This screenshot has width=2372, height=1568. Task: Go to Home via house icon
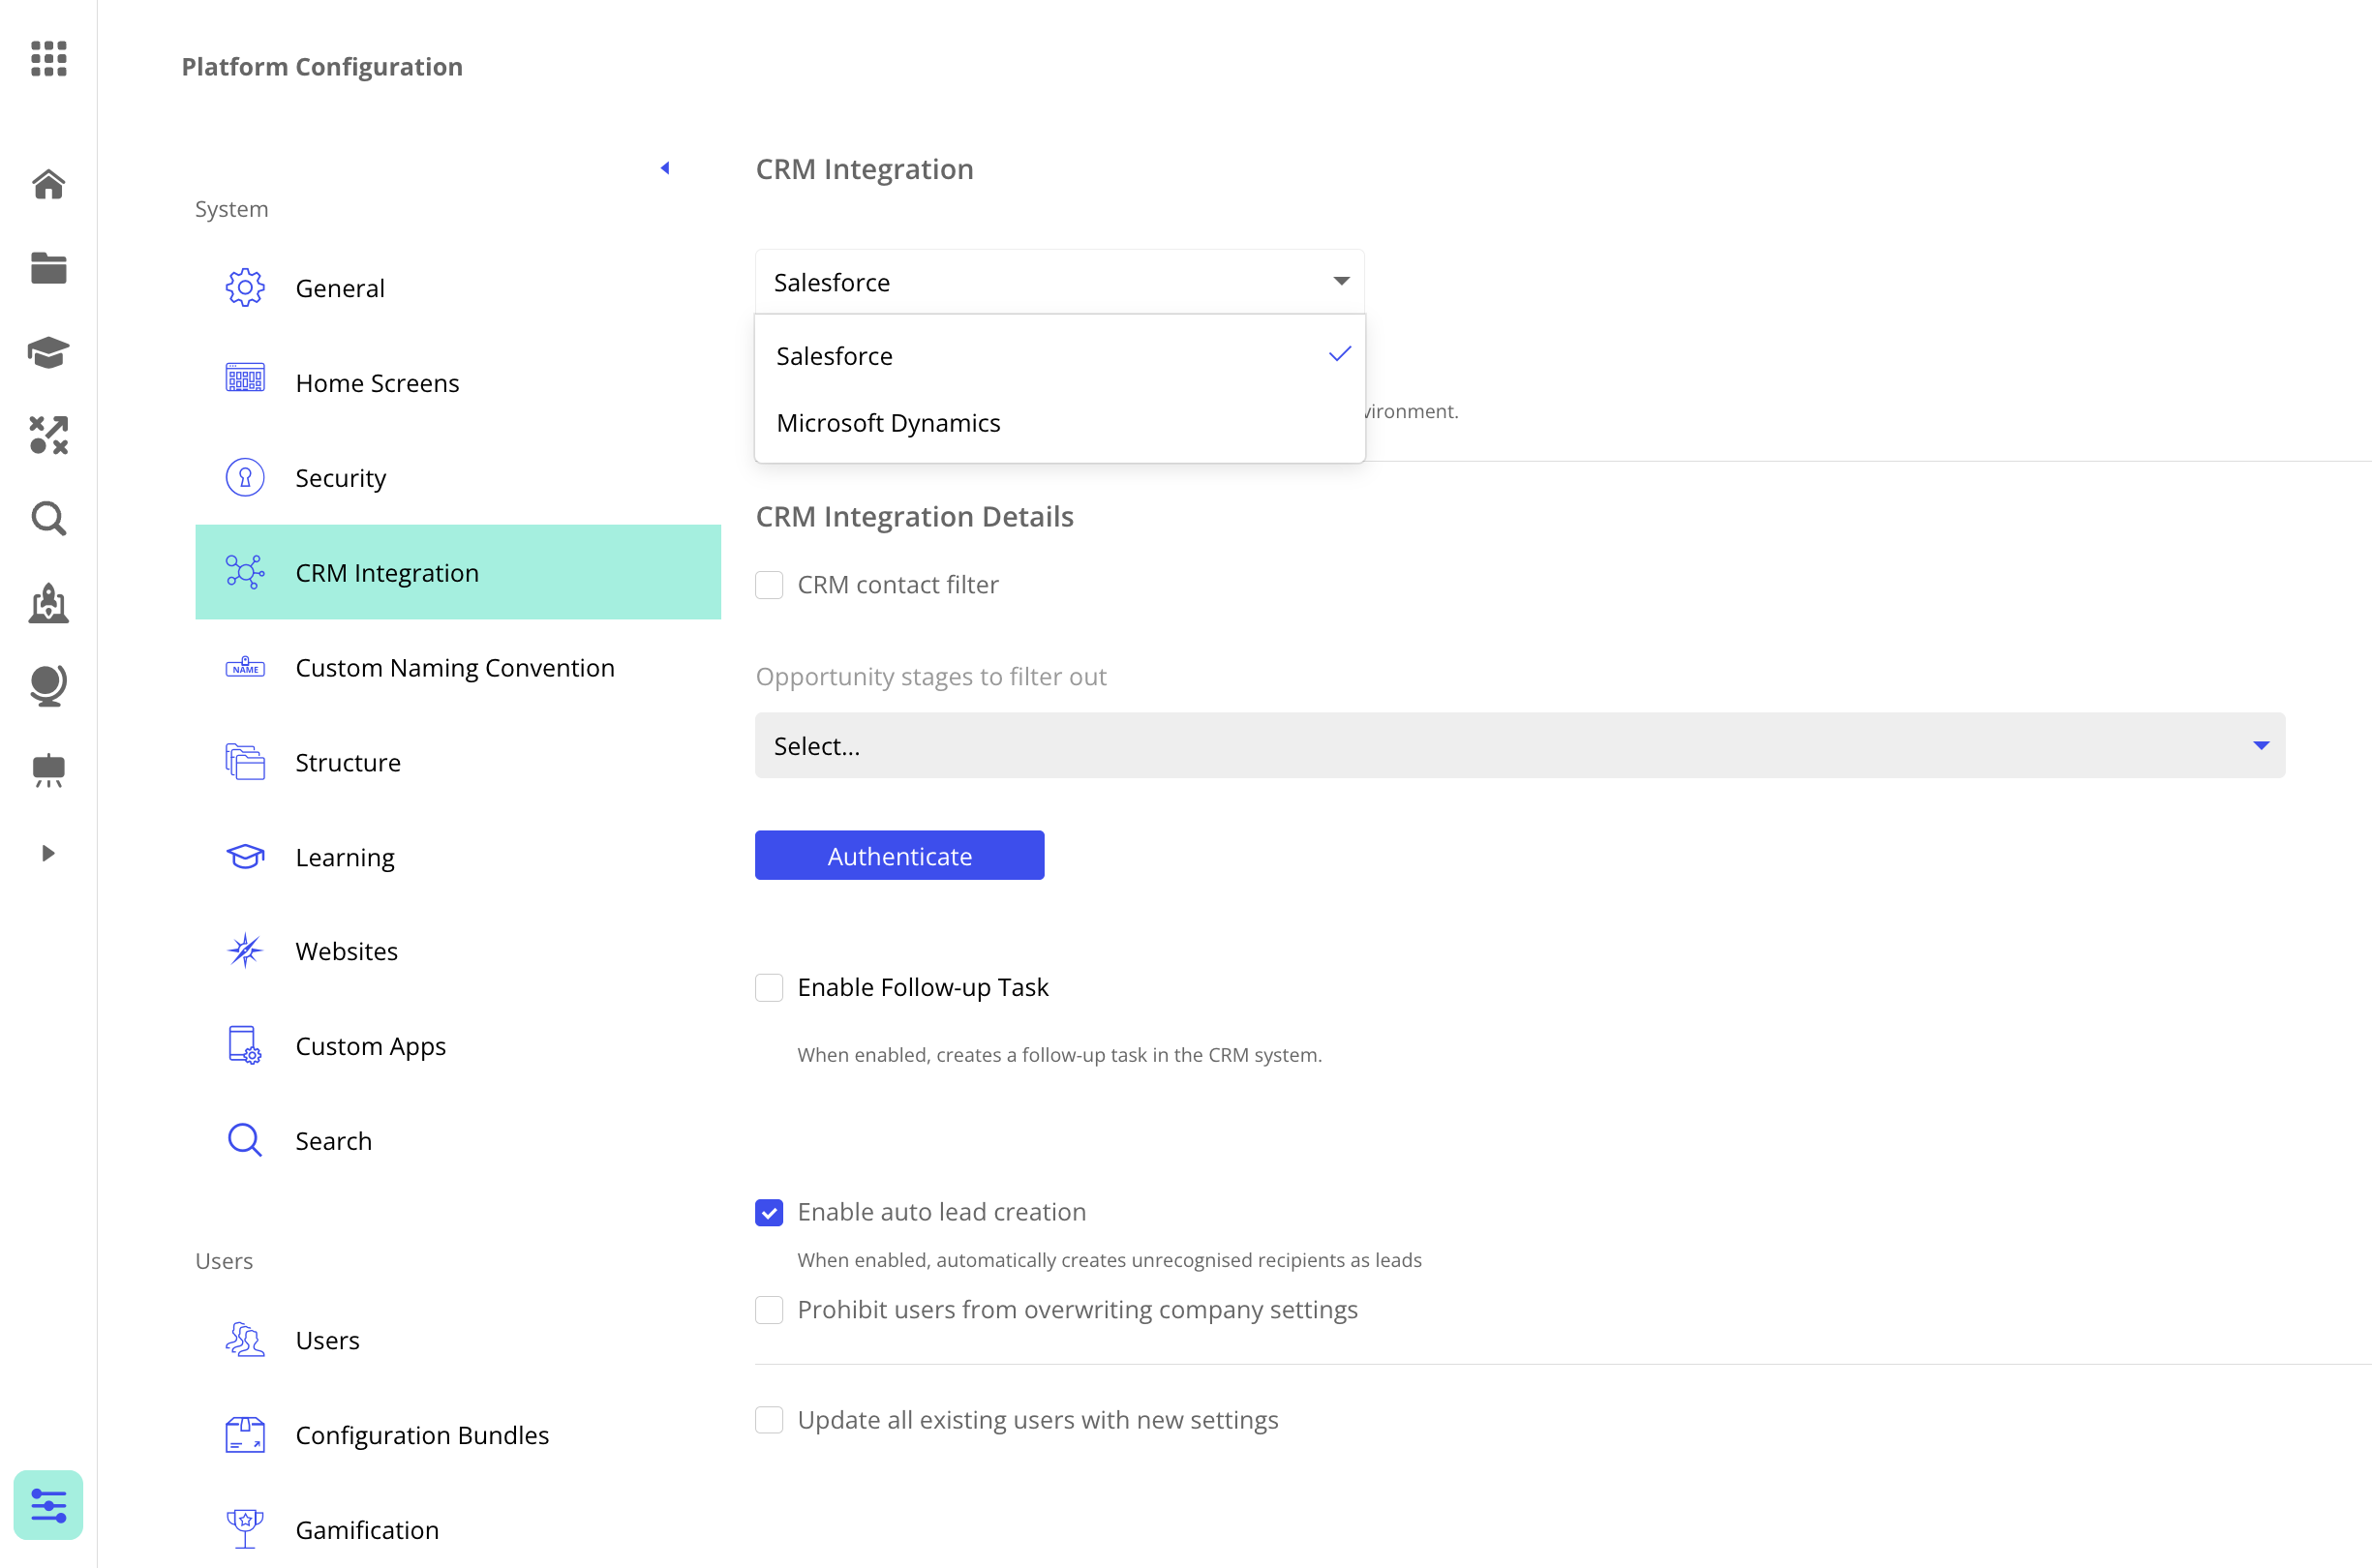pyautogui.click(x=48, y=184)
